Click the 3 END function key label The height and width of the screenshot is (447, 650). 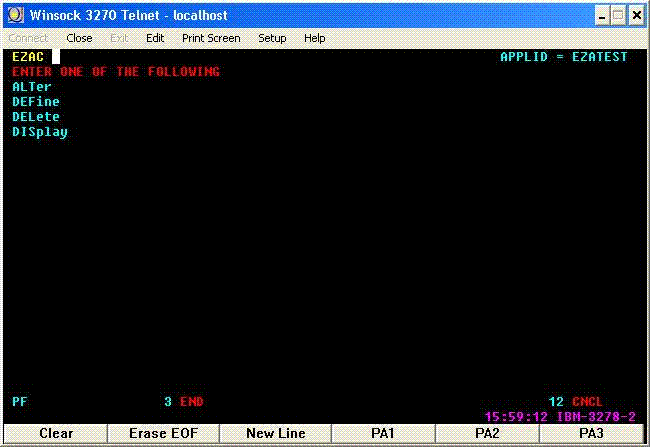coord(184,402)
